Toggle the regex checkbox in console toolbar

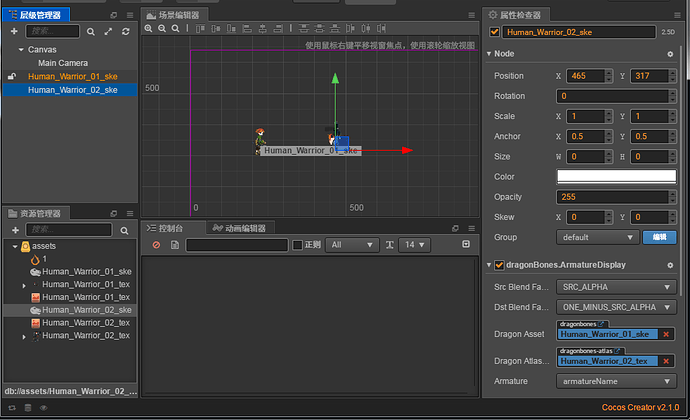[297, 245]
